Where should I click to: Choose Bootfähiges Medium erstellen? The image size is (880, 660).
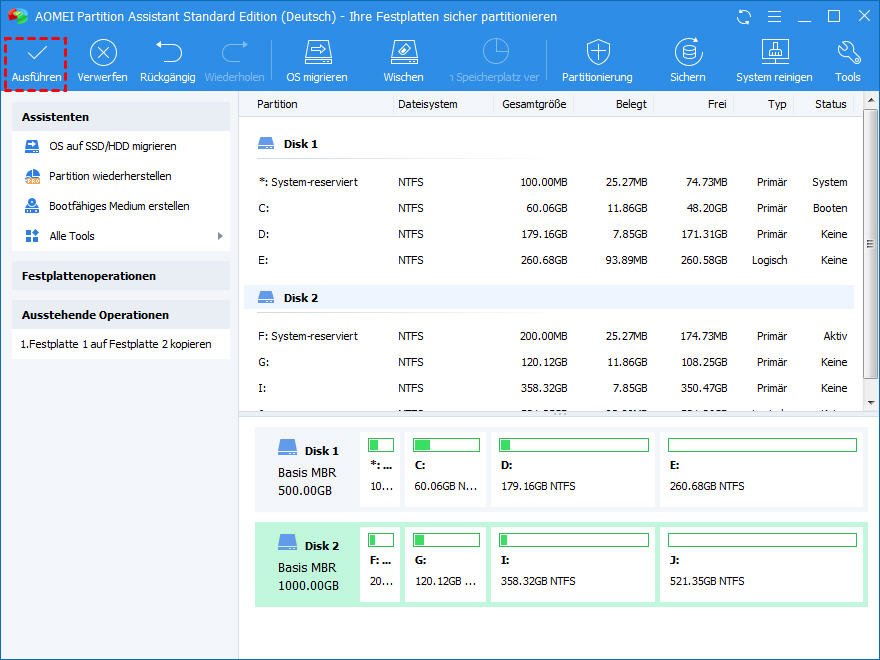point(119,206)
